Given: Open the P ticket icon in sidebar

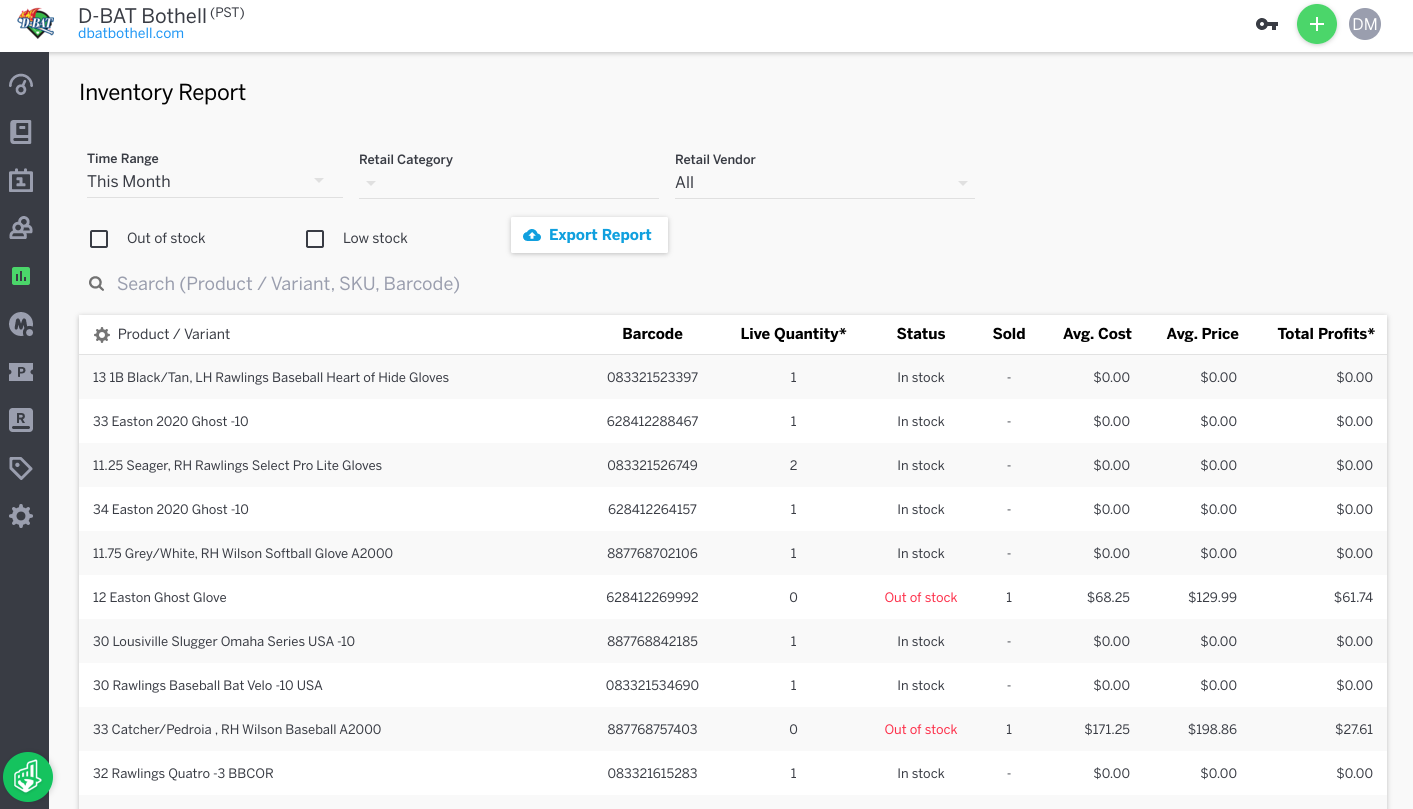Looking at the screenshot, I should [21, 372].
